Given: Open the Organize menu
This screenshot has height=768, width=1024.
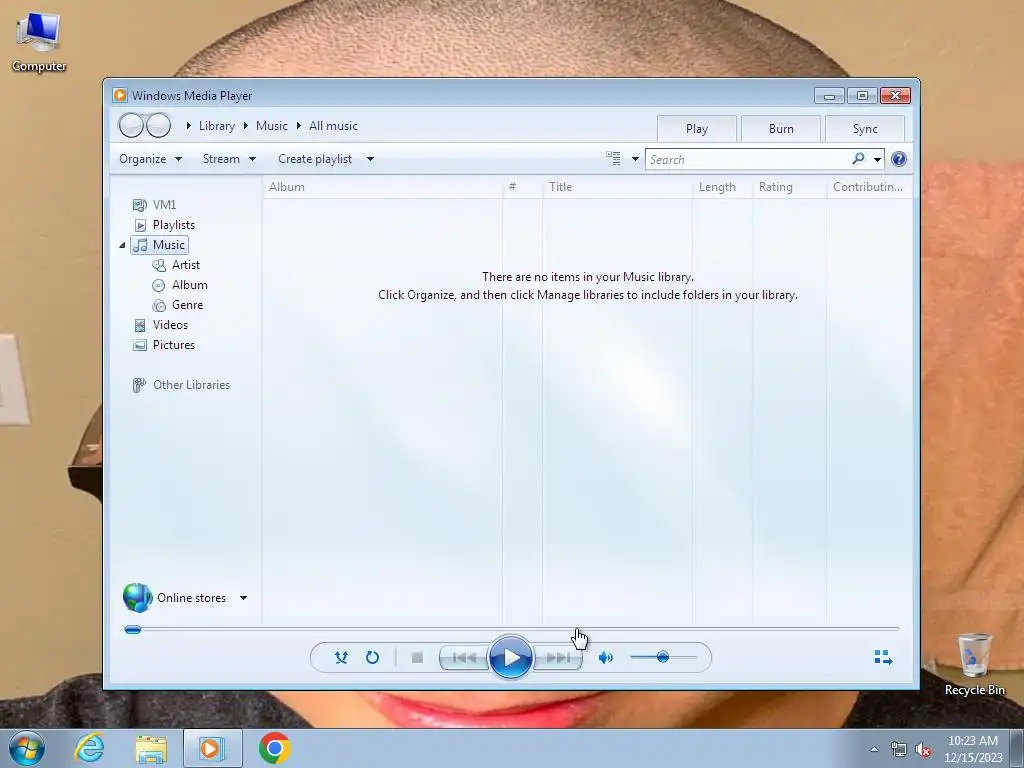Looking at the screenshot, I should [150, 159].
